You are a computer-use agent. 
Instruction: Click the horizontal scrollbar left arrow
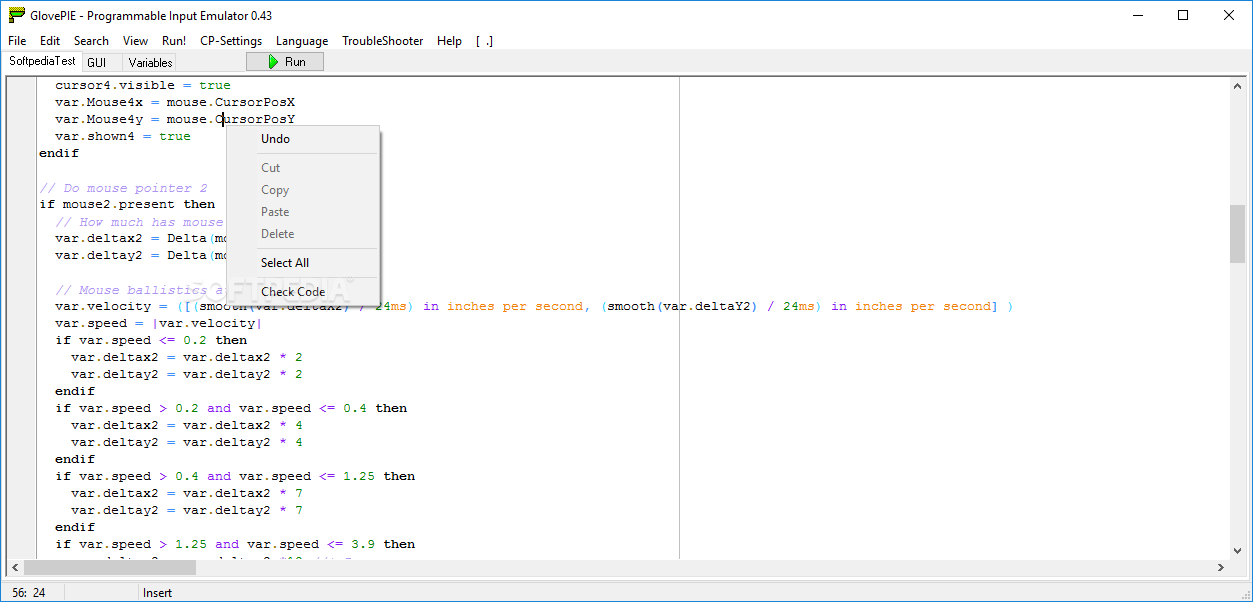click(x=14, y=567)
